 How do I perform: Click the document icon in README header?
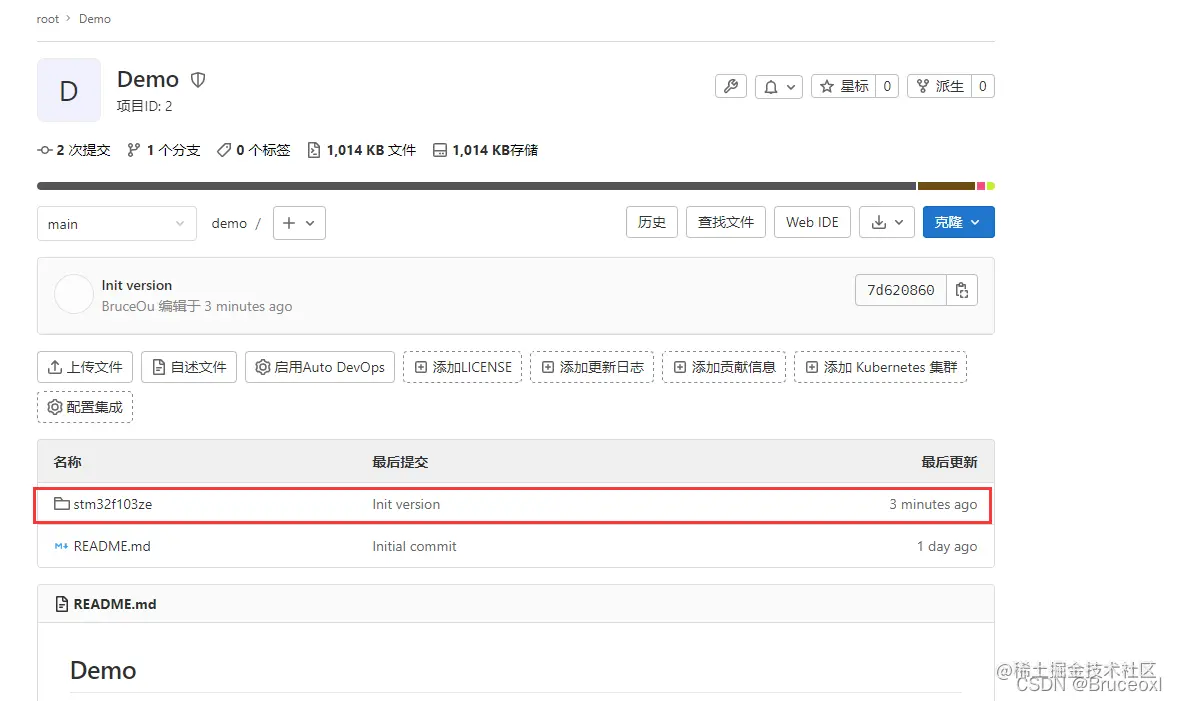62,604
